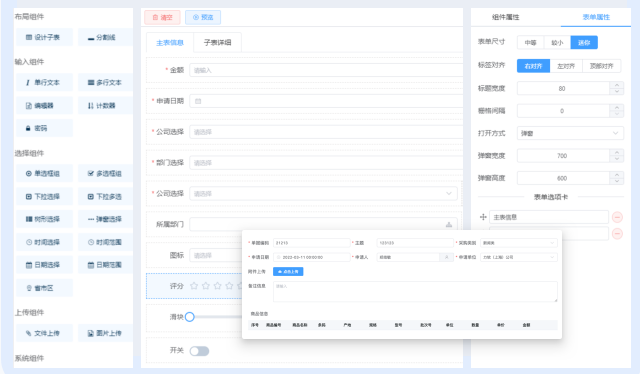Select the 日期选择 date picker component
This screenshot has width=640, height=374.
pyautogui.click(x=44, y=265)
